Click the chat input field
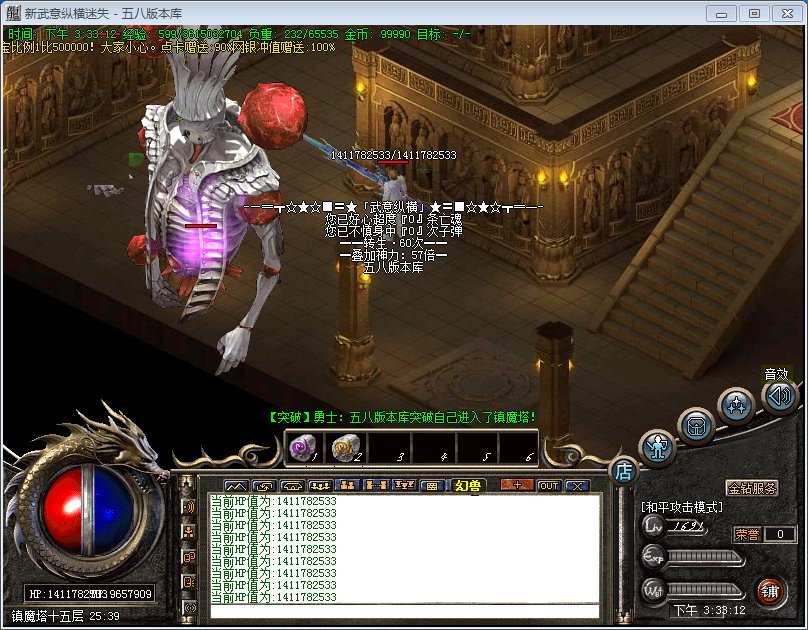 (405, 611)
